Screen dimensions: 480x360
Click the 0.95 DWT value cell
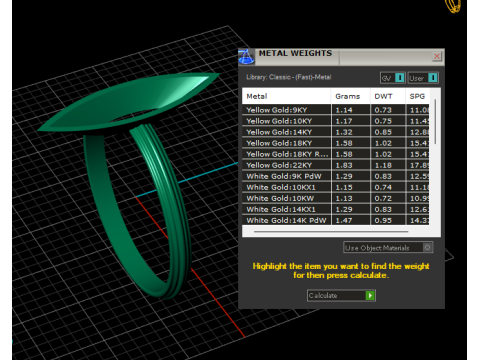coord(388,220)
